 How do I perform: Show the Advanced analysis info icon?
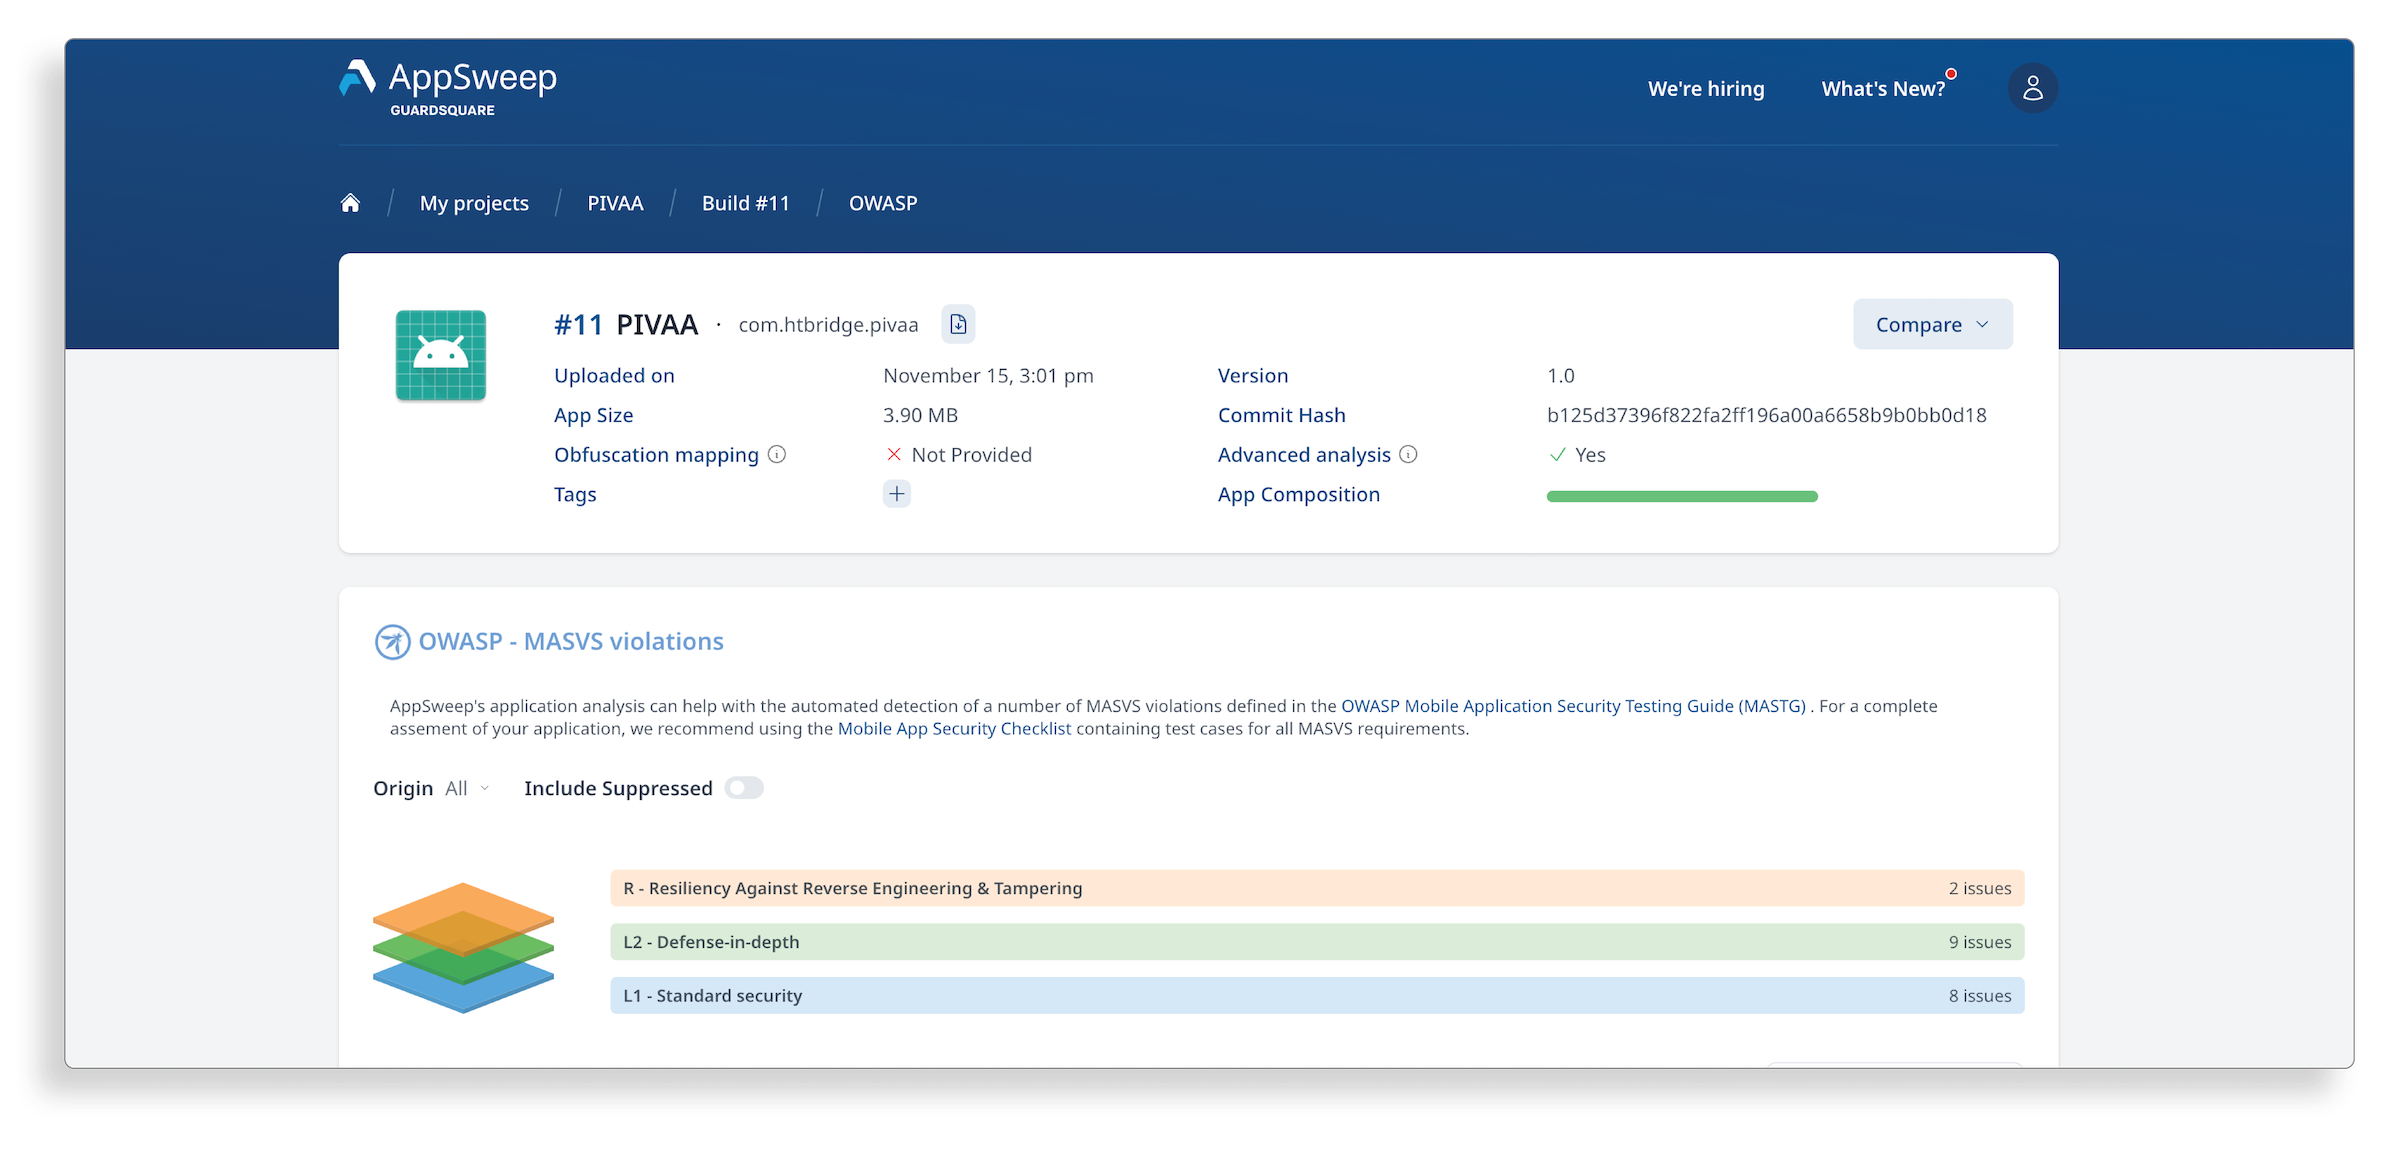tap(1408, 455)
